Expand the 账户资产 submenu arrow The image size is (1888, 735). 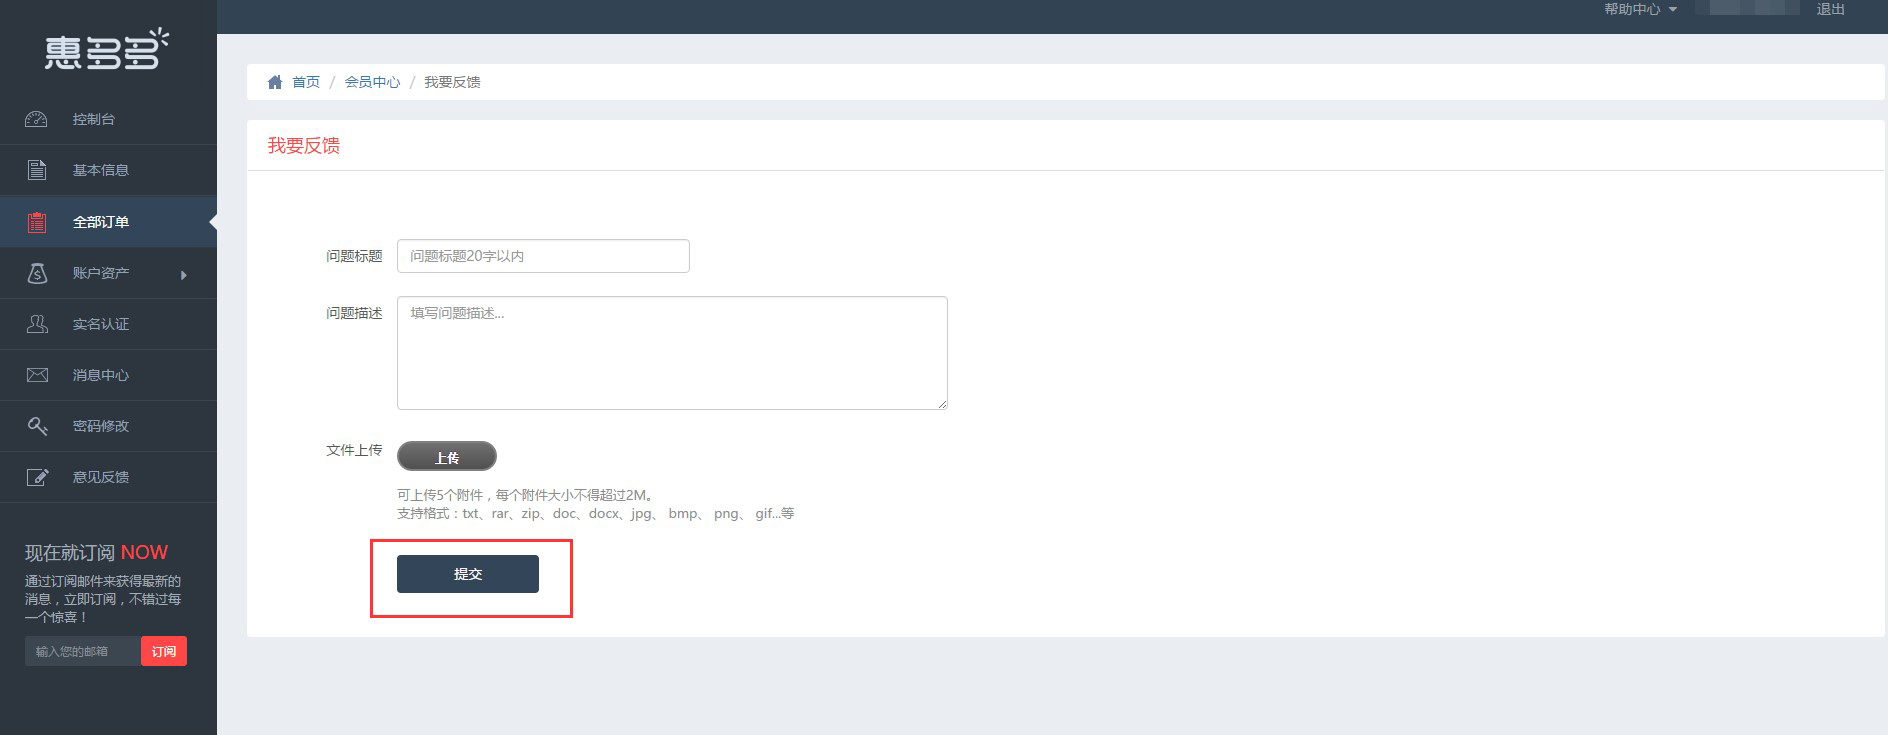[x=184, y=275]
